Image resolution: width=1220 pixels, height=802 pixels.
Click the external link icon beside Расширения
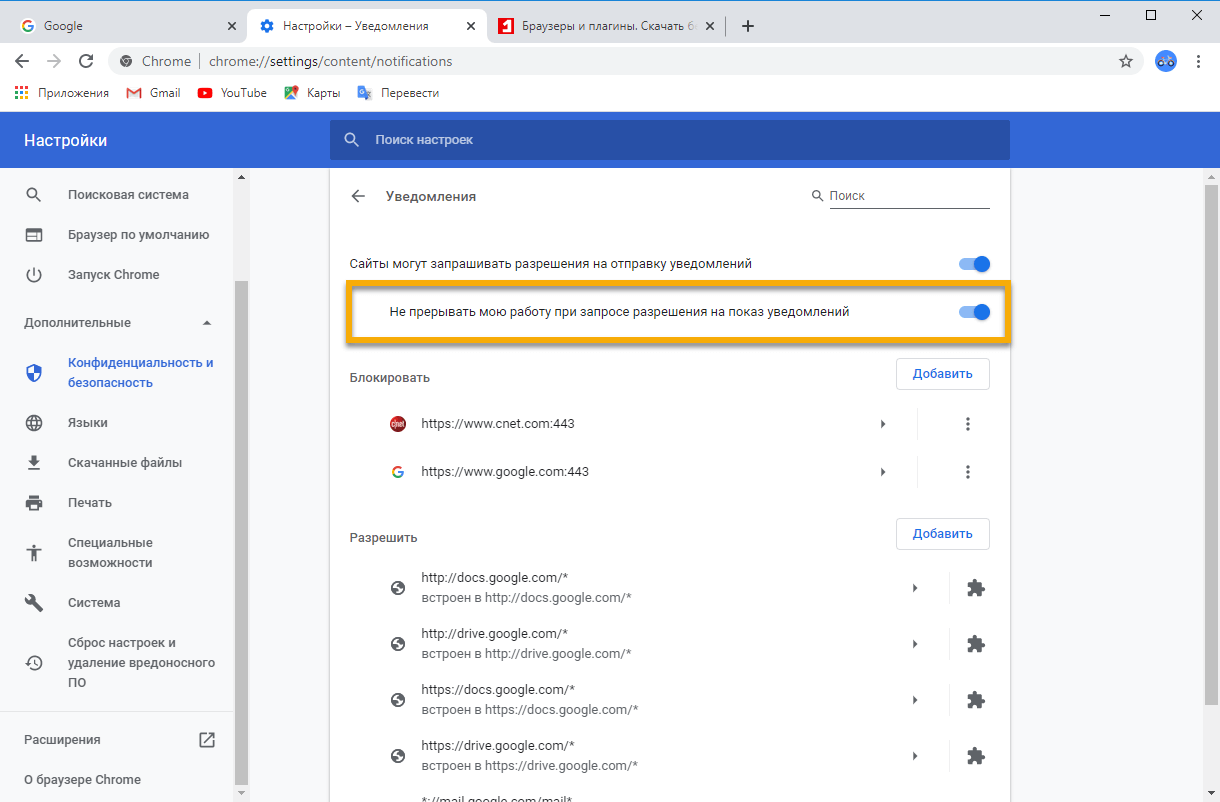click(207, 740)
